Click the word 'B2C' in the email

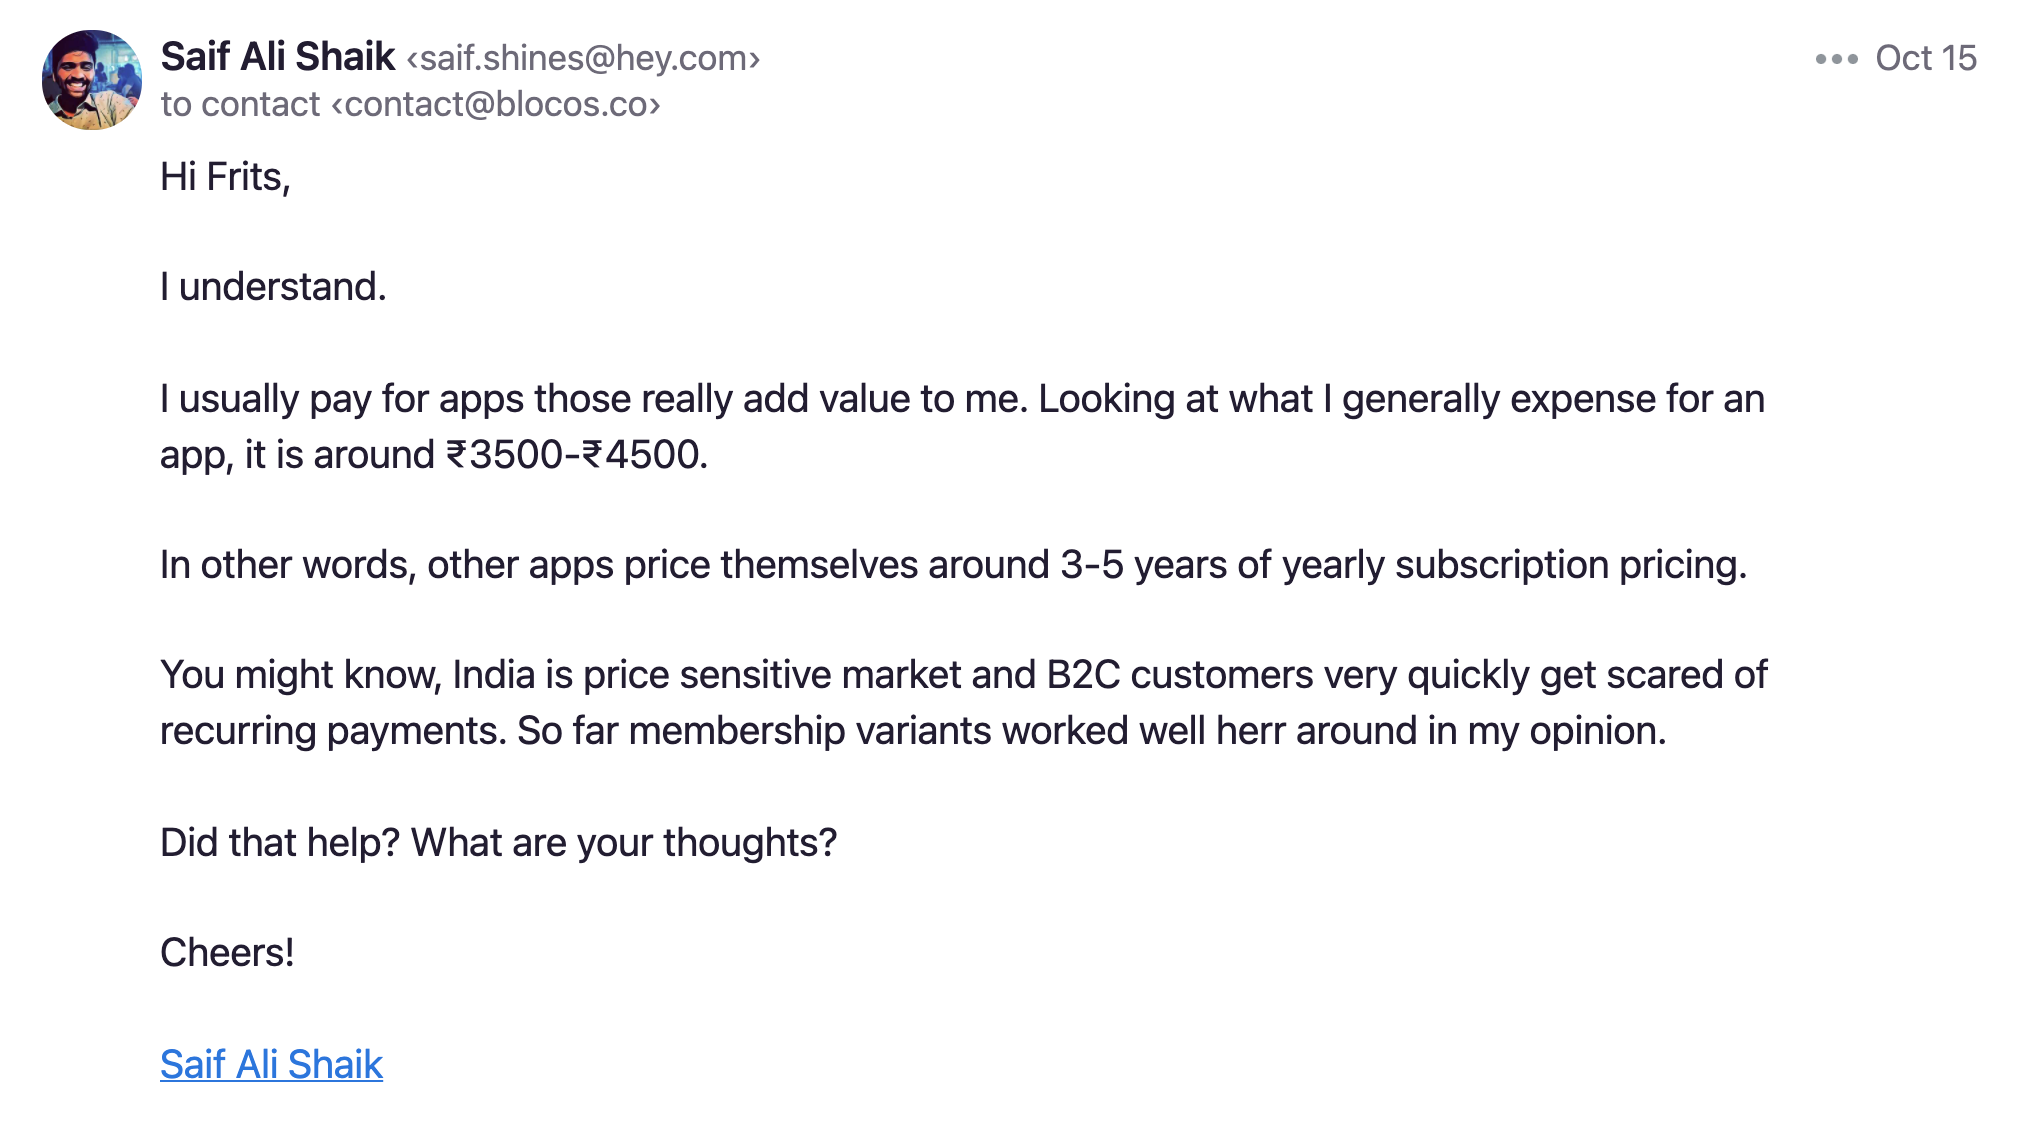pyautogui.click(x=1083, y=675)
